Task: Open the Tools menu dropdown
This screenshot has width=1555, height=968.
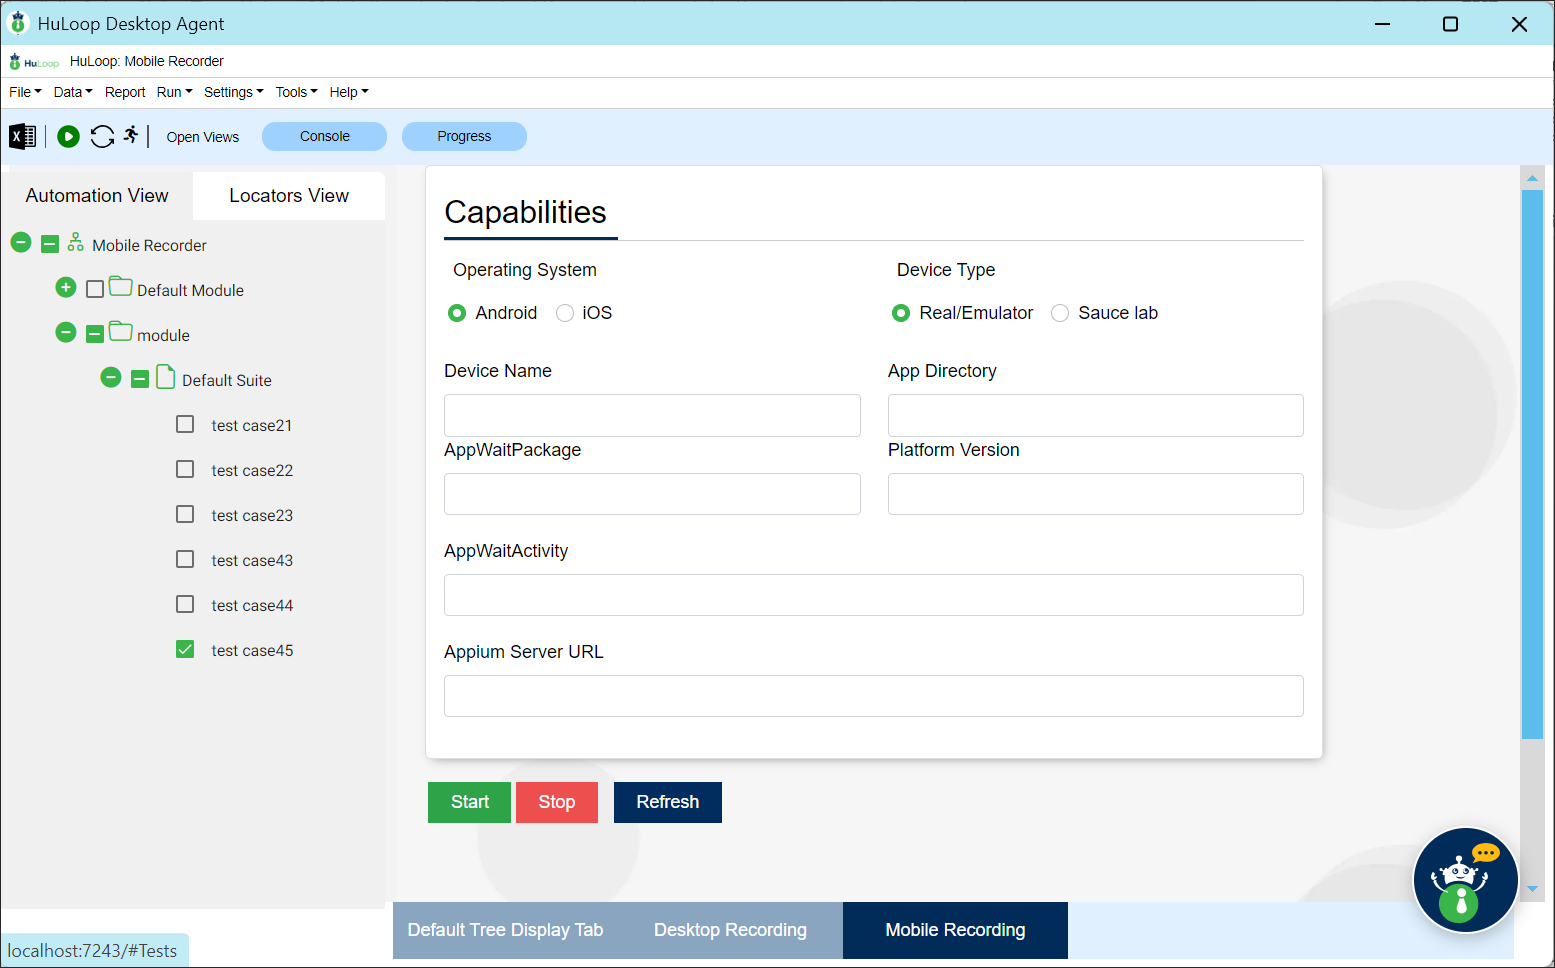Action: pos(297,92)
